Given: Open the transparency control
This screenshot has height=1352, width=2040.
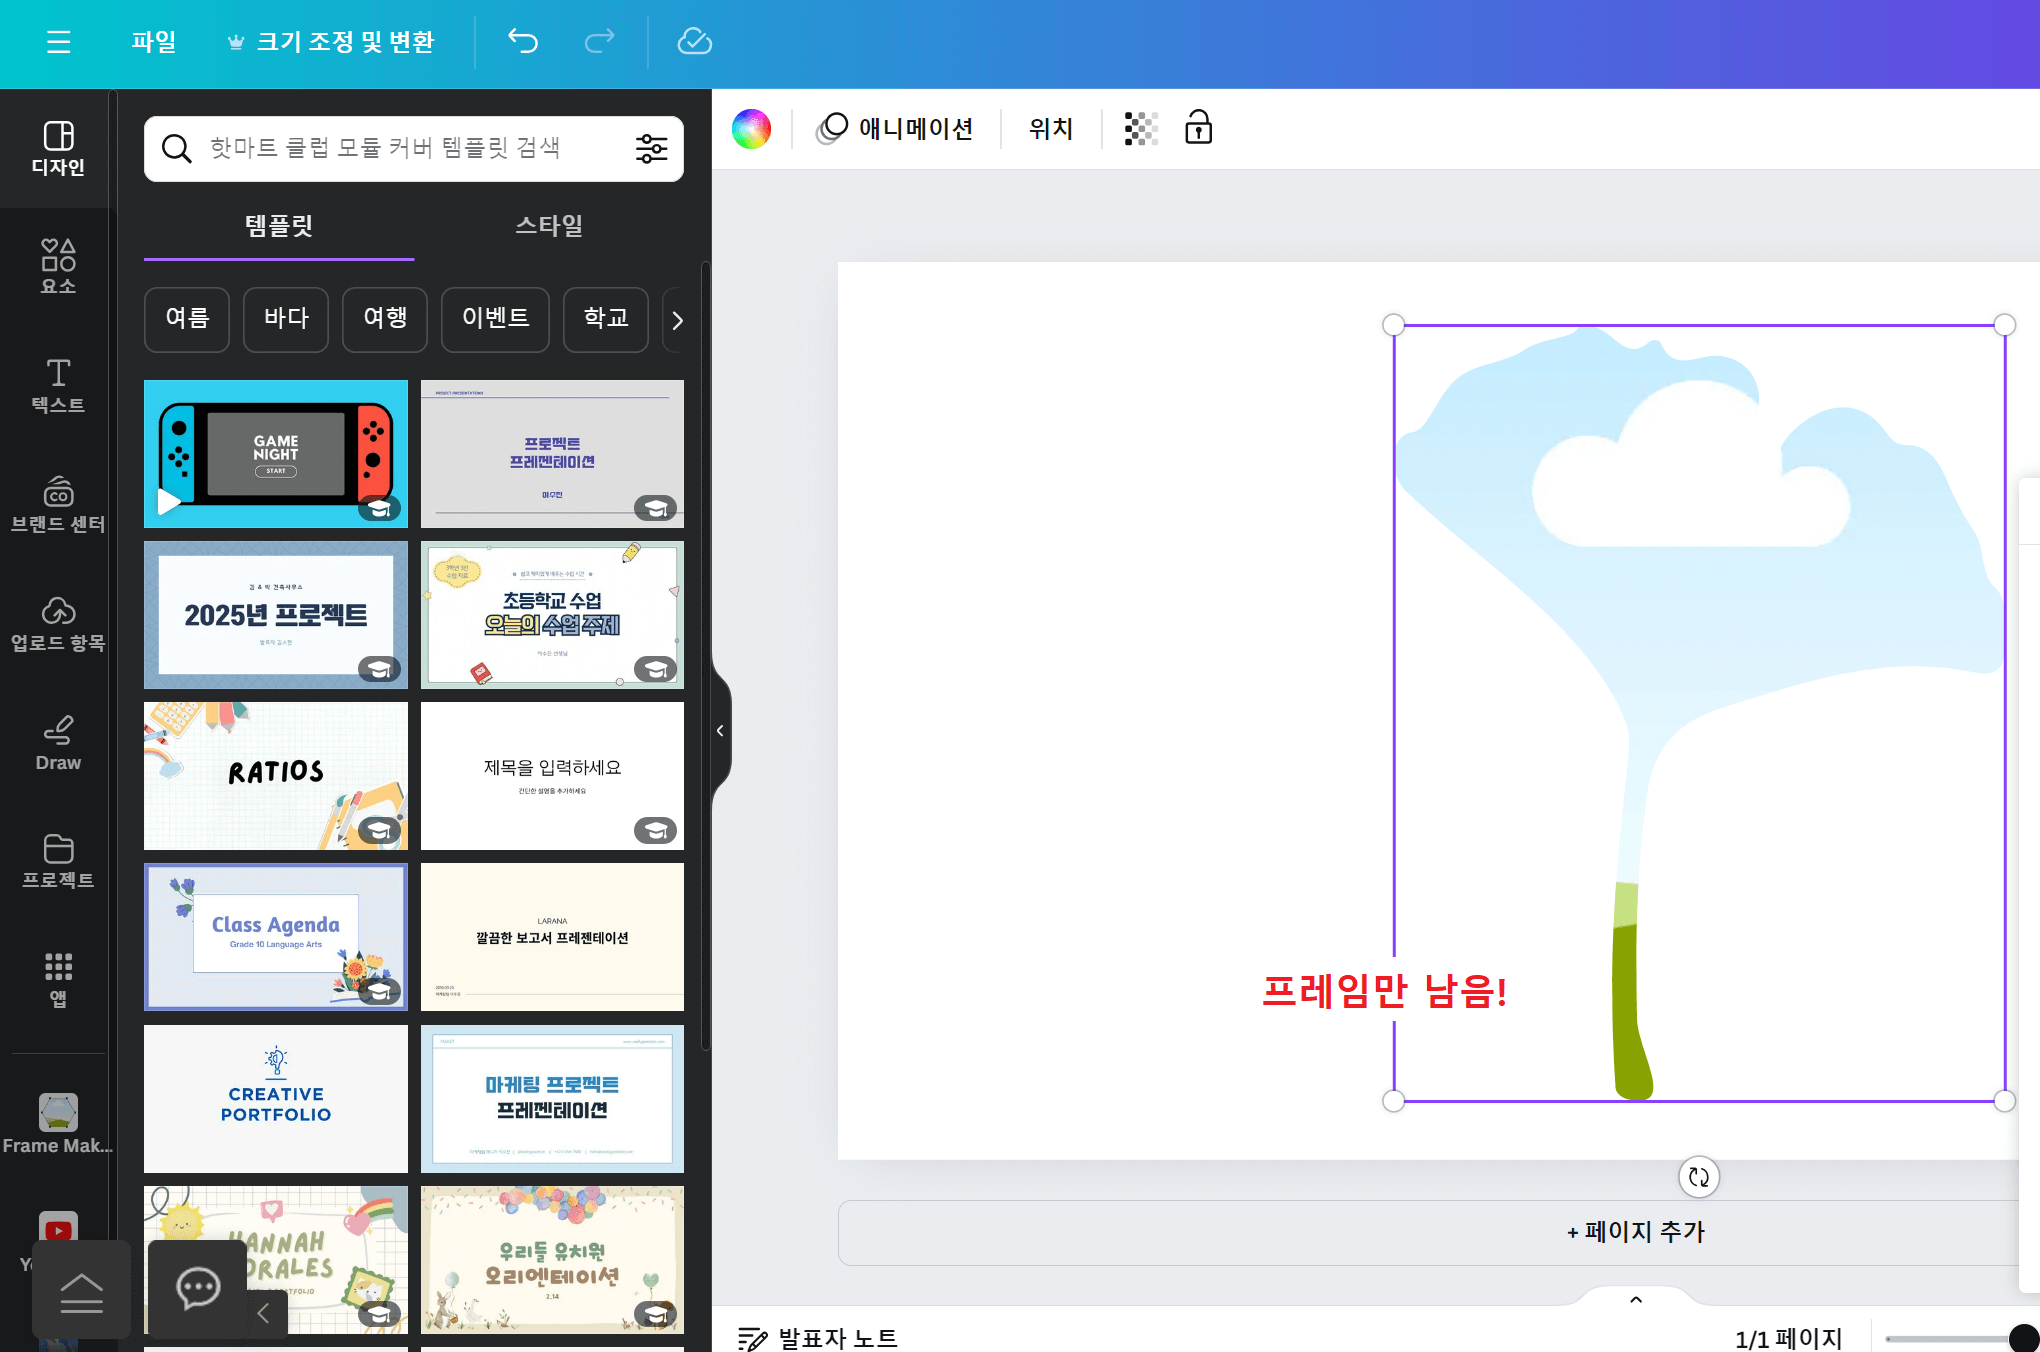Looking at the screenshot, I should [1140, 128].
